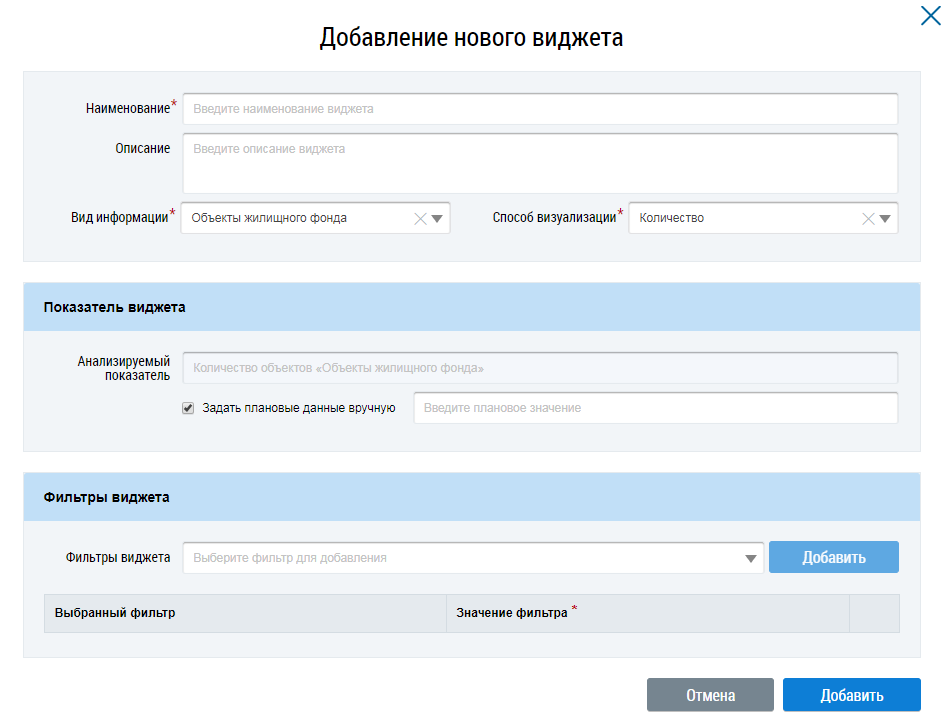The height and width of the screenshot is (724, 945).
Task: Click the Добавить button next to filter selector
Action: click(833, 558)
